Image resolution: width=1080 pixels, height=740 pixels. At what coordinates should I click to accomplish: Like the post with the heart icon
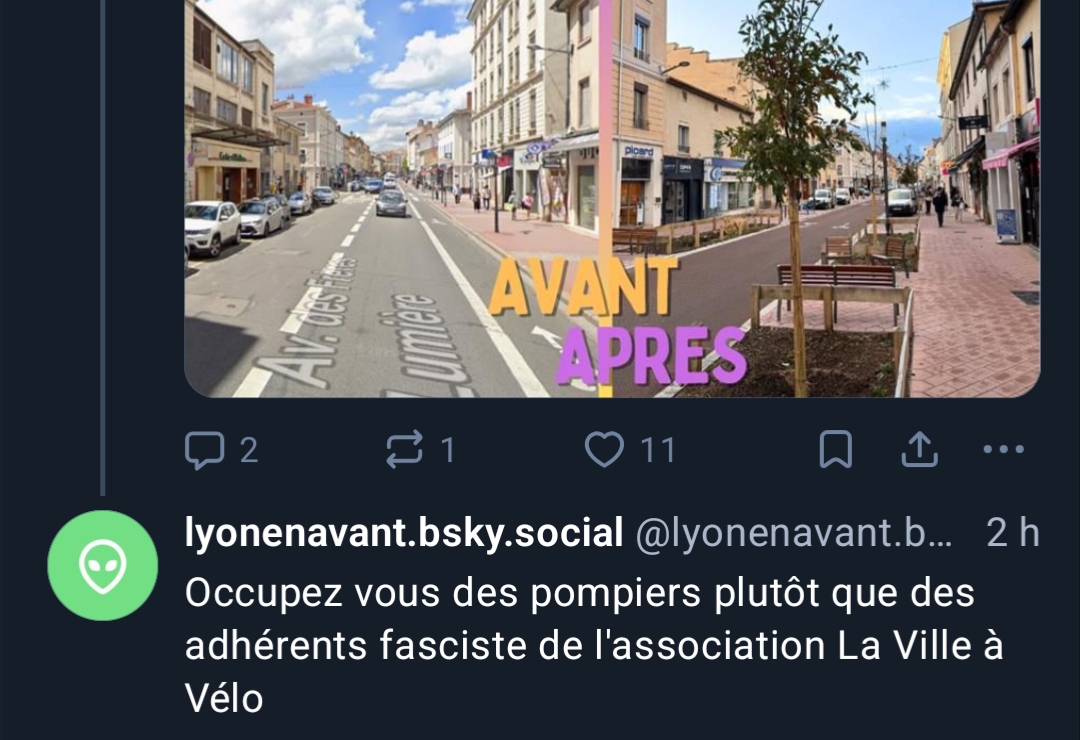coord(604,449)
